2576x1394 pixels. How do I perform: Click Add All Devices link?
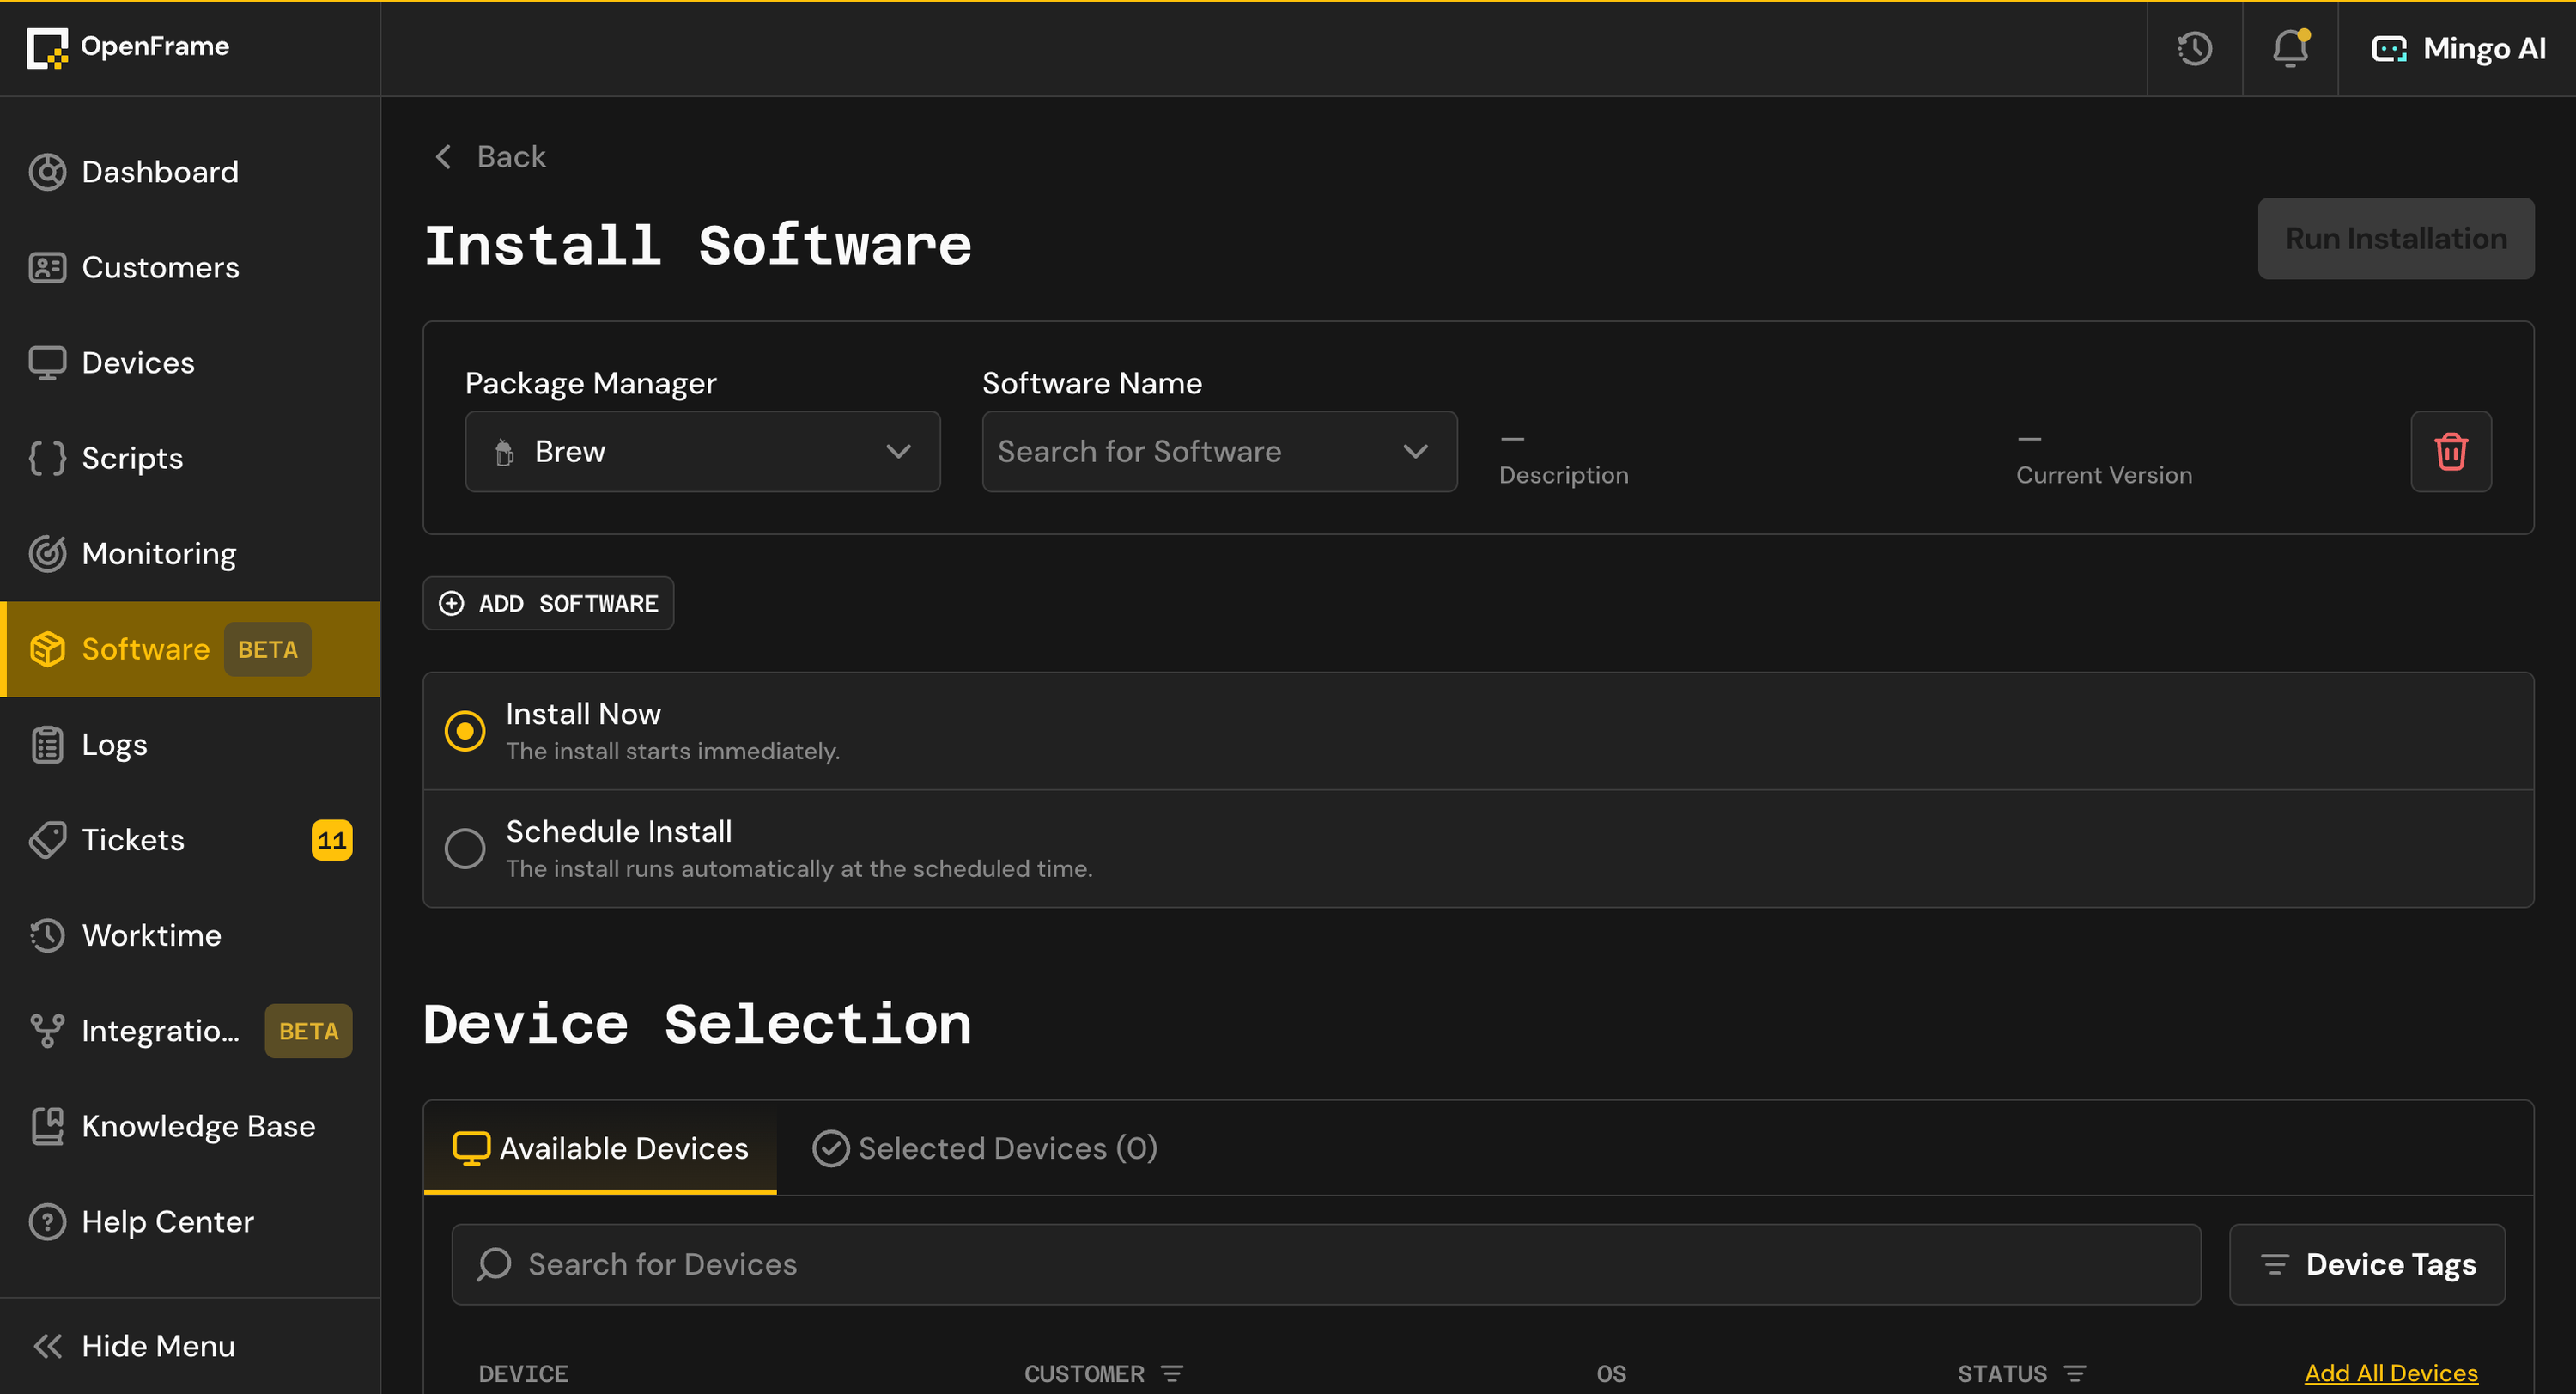pos(2390,1373)
